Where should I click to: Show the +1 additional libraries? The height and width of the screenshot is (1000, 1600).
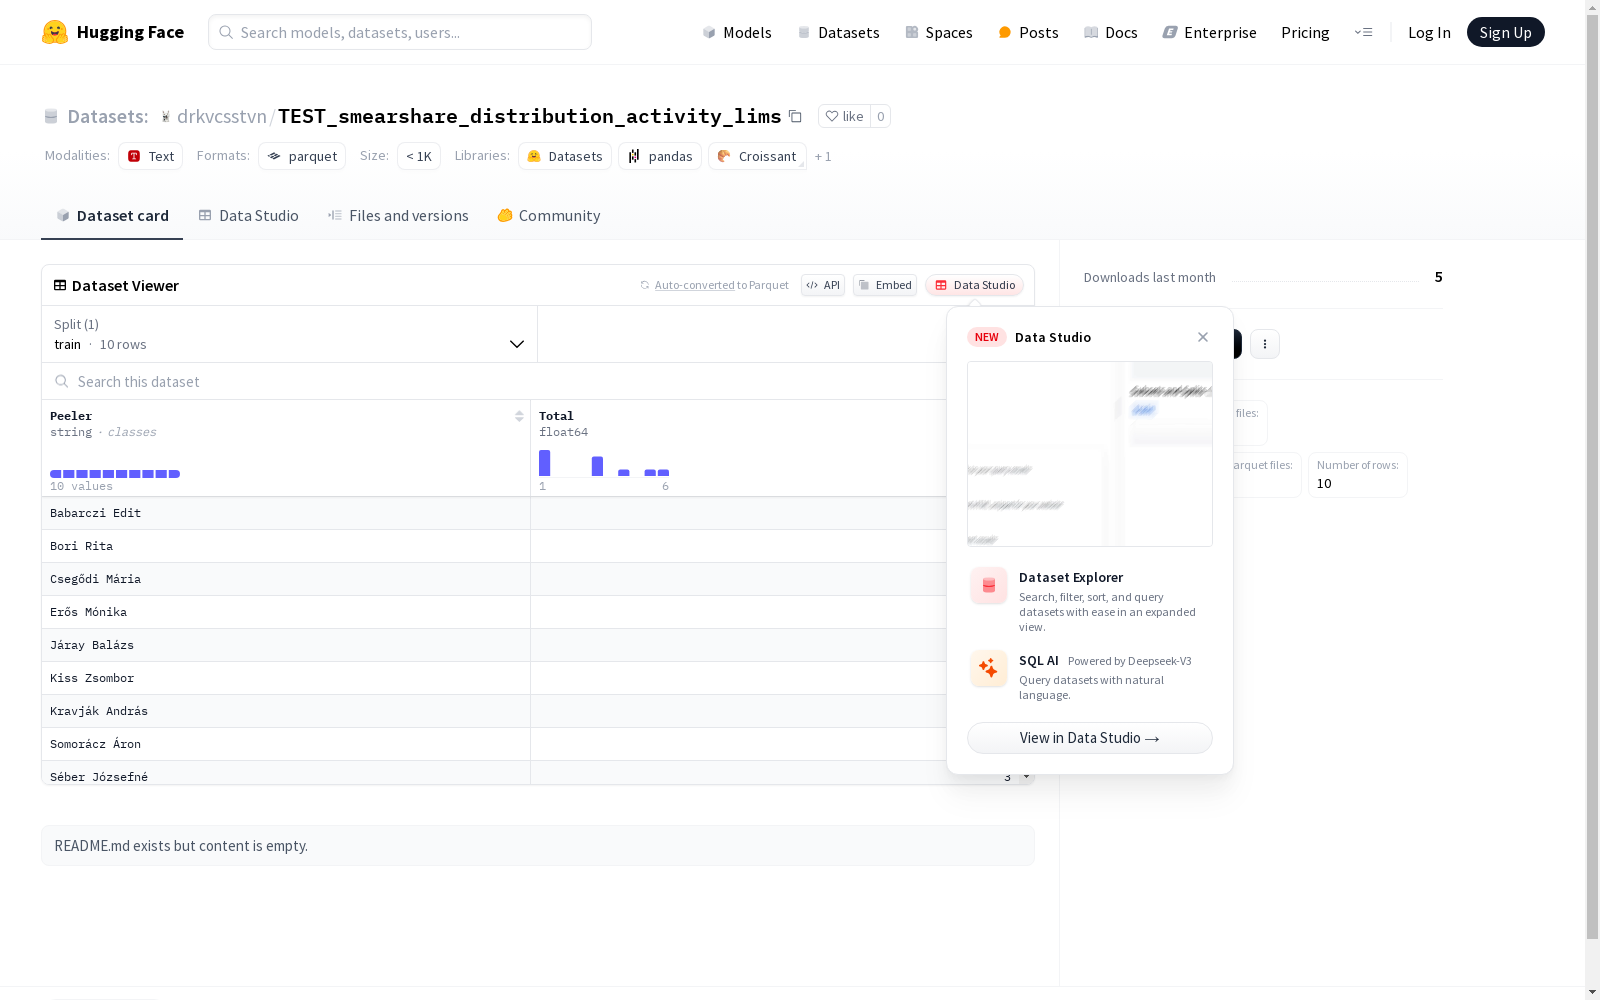pos(823,156)
